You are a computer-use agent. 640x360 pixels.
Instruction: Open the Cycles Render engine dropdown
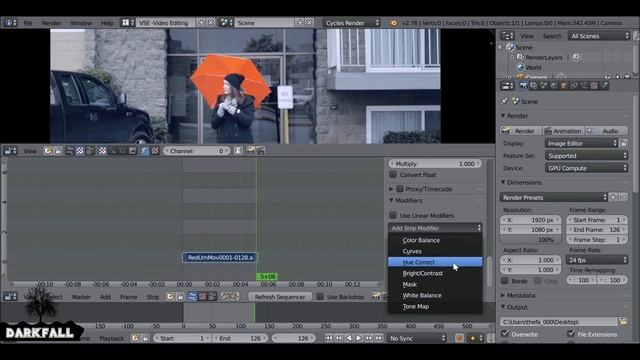(352, 23)
